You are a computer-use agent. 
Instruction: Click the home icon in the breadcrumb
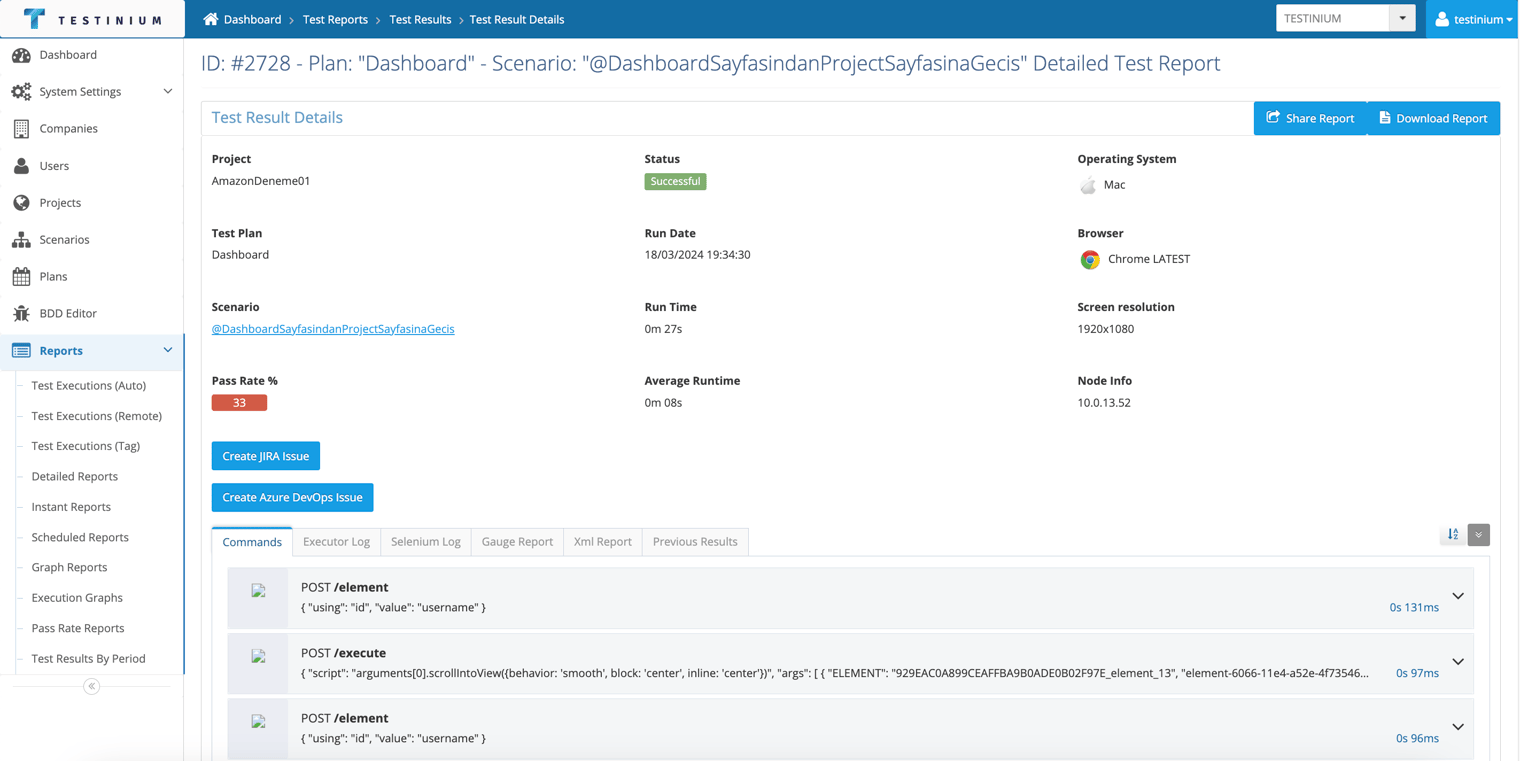[210, 19]
